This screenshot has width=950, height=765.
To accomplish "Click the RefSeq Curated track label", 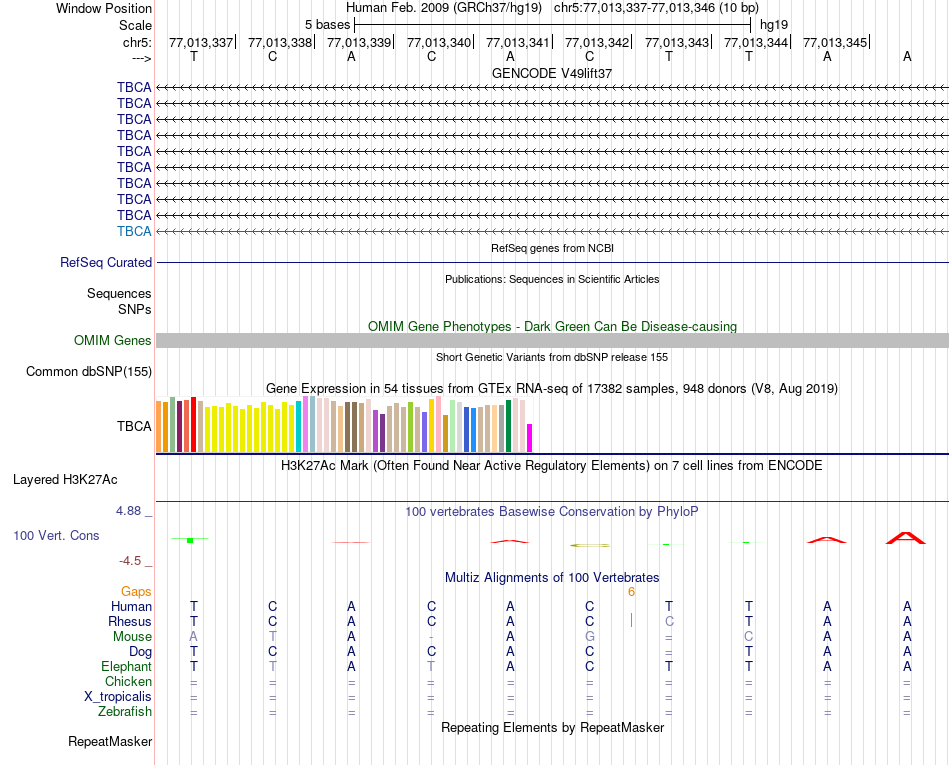I will [x=106, y=262].
